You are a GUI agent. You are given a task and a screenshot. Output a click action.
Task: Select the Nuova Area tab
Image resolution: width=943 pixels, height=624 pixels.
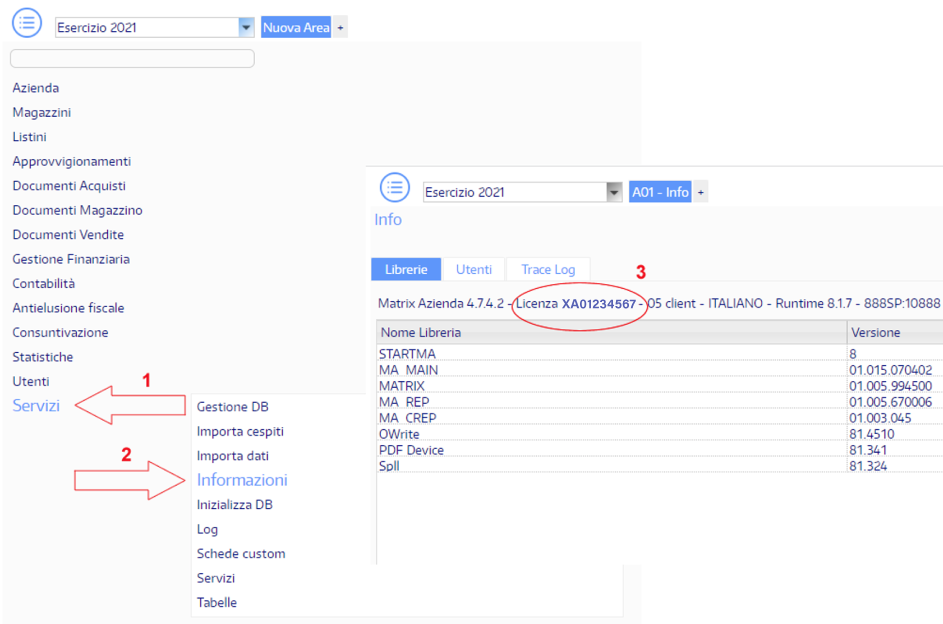(296, 28)
